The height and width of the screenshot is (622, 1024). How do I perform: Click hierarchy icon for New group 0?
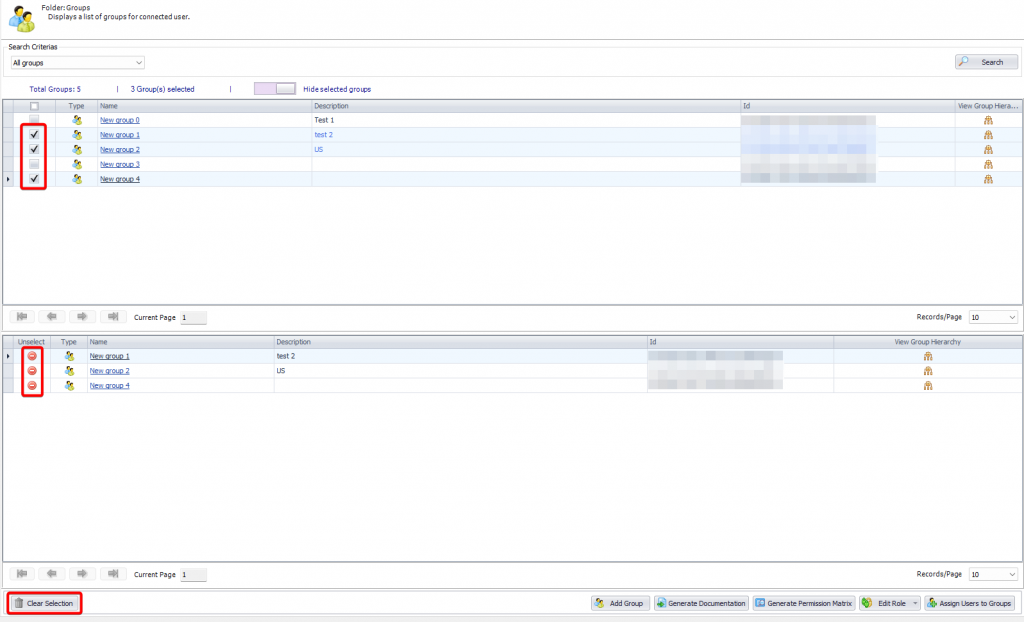click(x=988, y=120)
